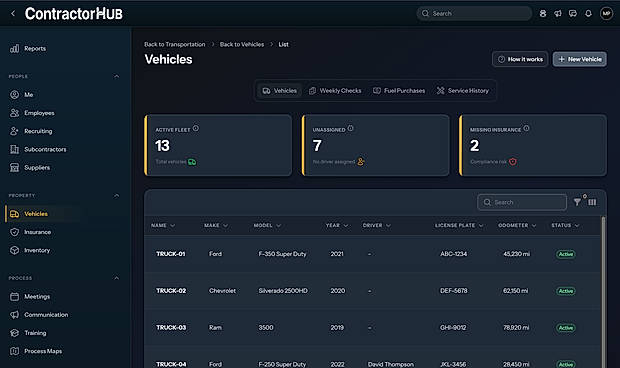
Task: Click the vehicles table Search field
Action: click(x=522, y=202)
